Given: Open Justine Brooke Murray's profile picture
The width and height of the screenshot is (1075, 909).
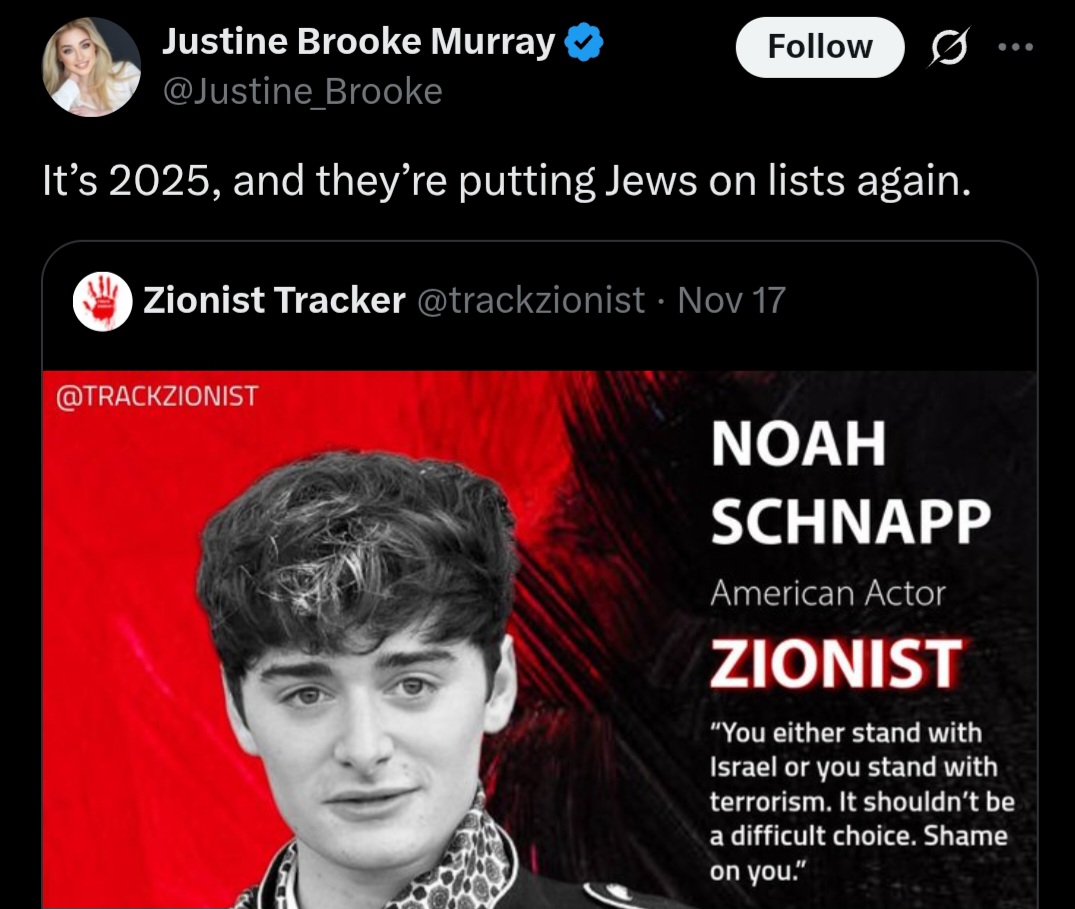Looking at the screenshot, I should click(91, 67).
